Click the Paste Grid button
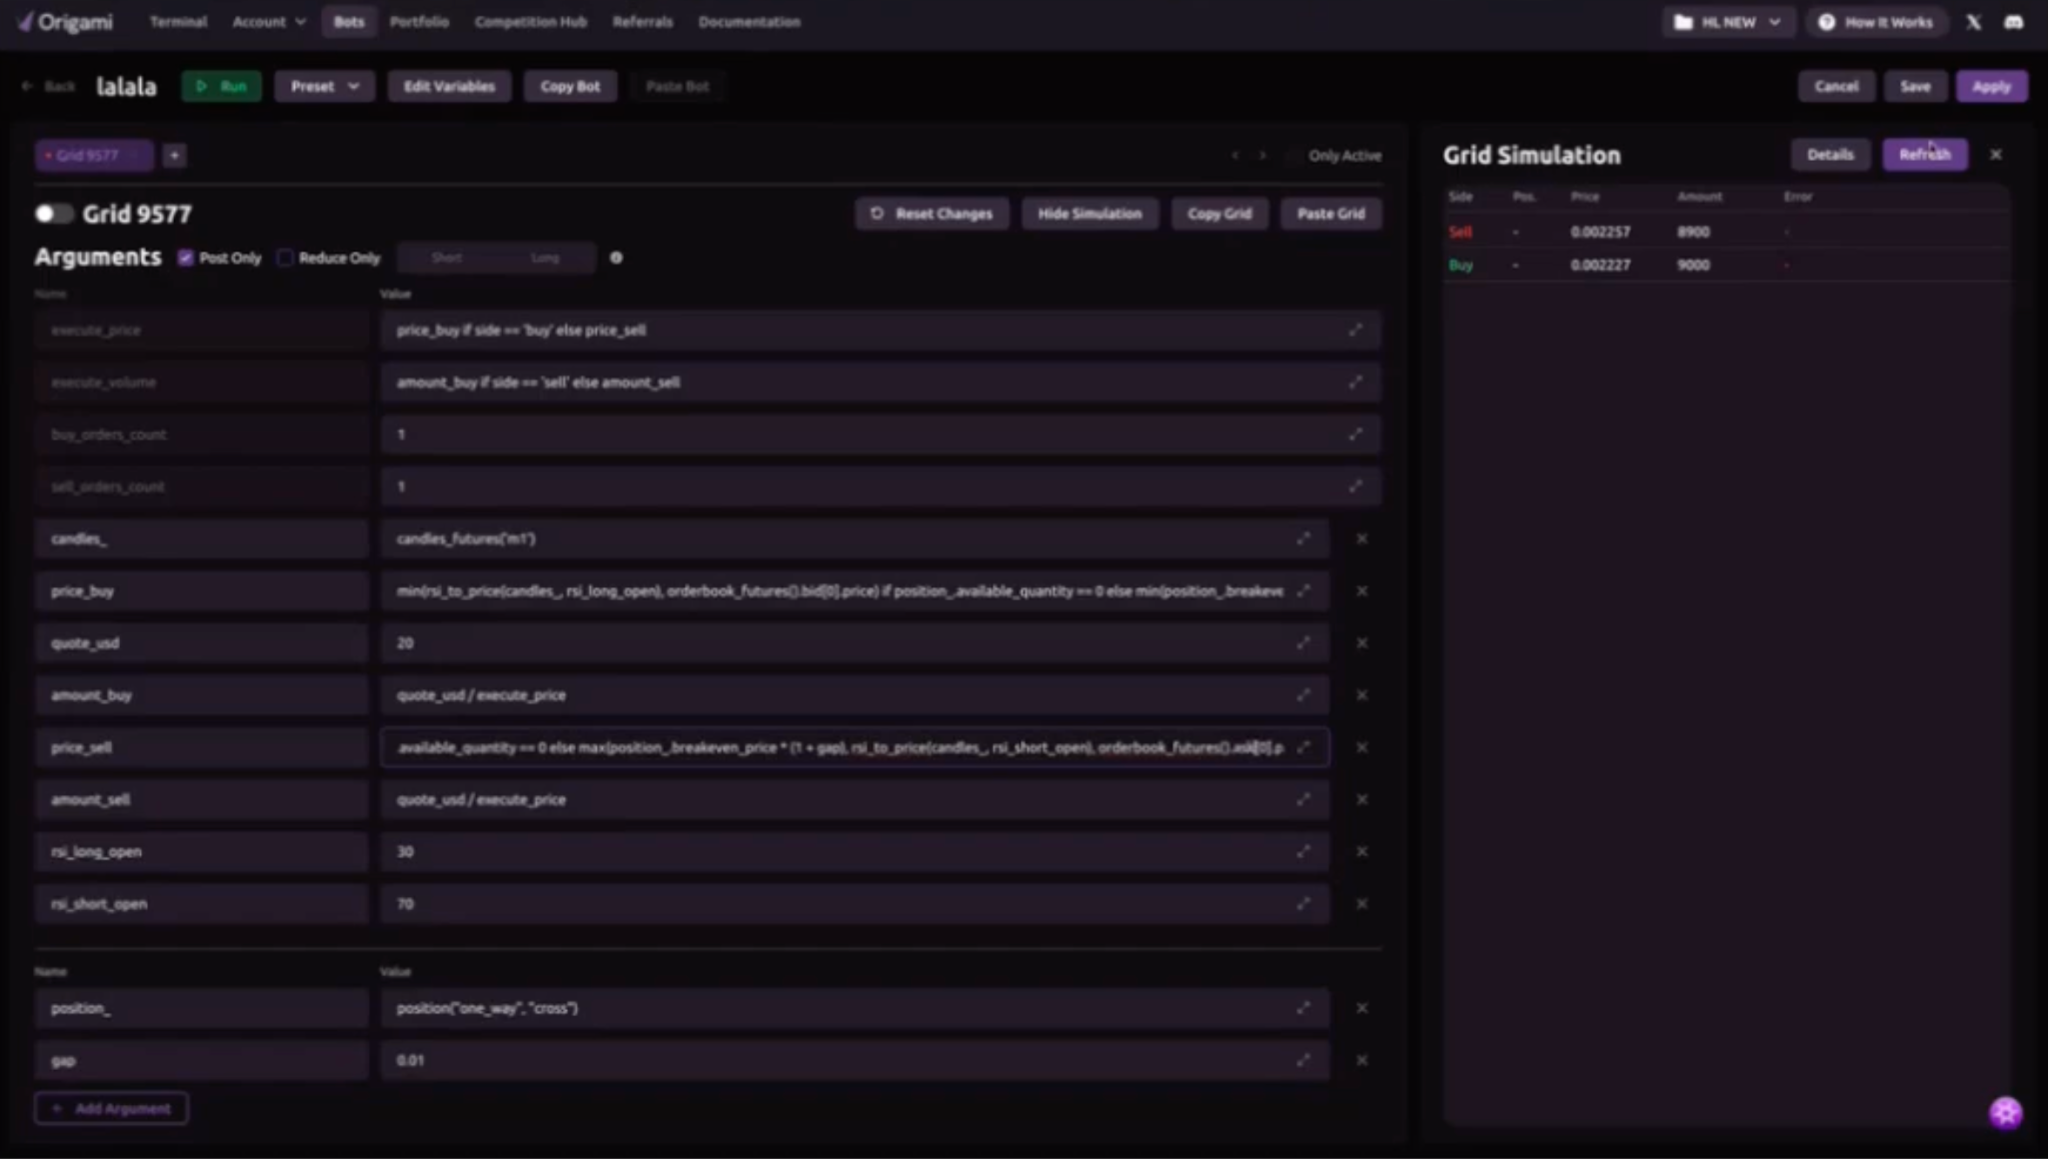Screen dimensions: 2048x1159 coord(1330,214)
